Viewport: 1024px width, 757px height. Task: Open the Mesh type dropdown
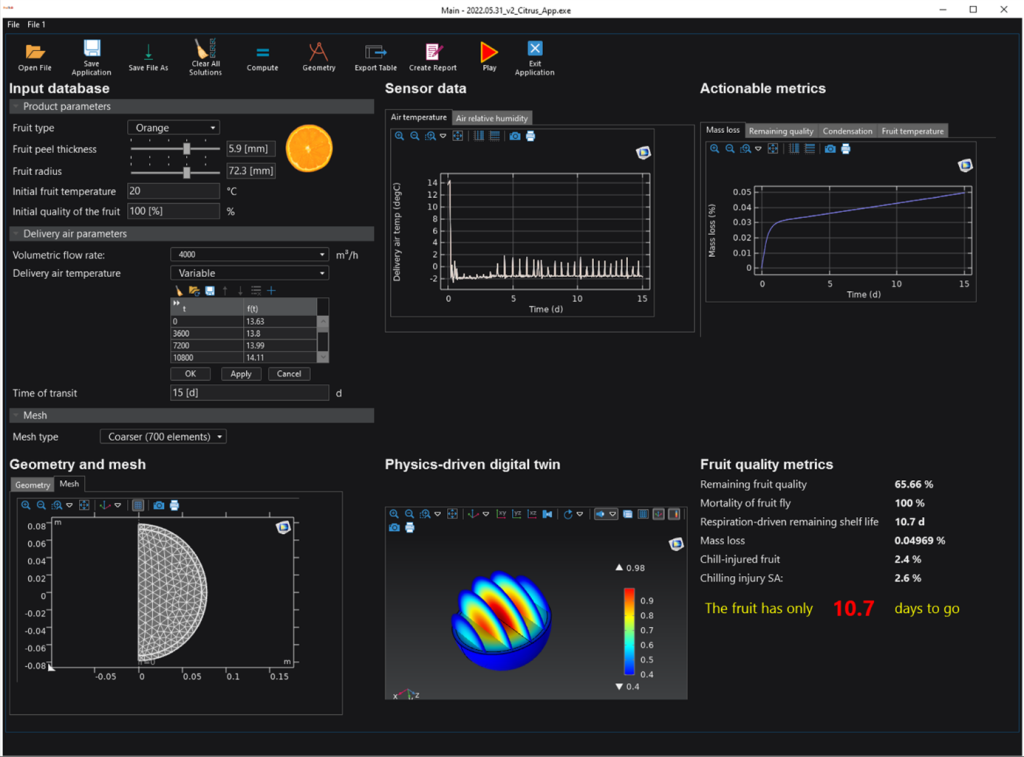click(x=163, y=437)
